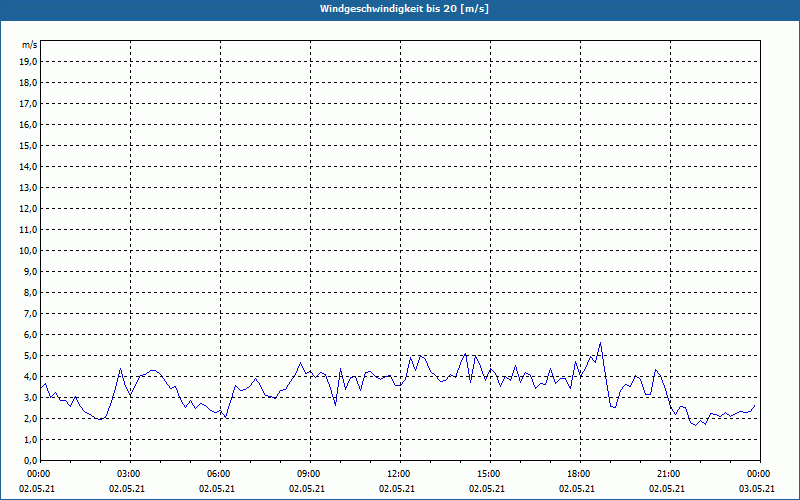Select the 13,0 y-axis value
Viewport: 800px width, 500px height.
coord(28,188)
